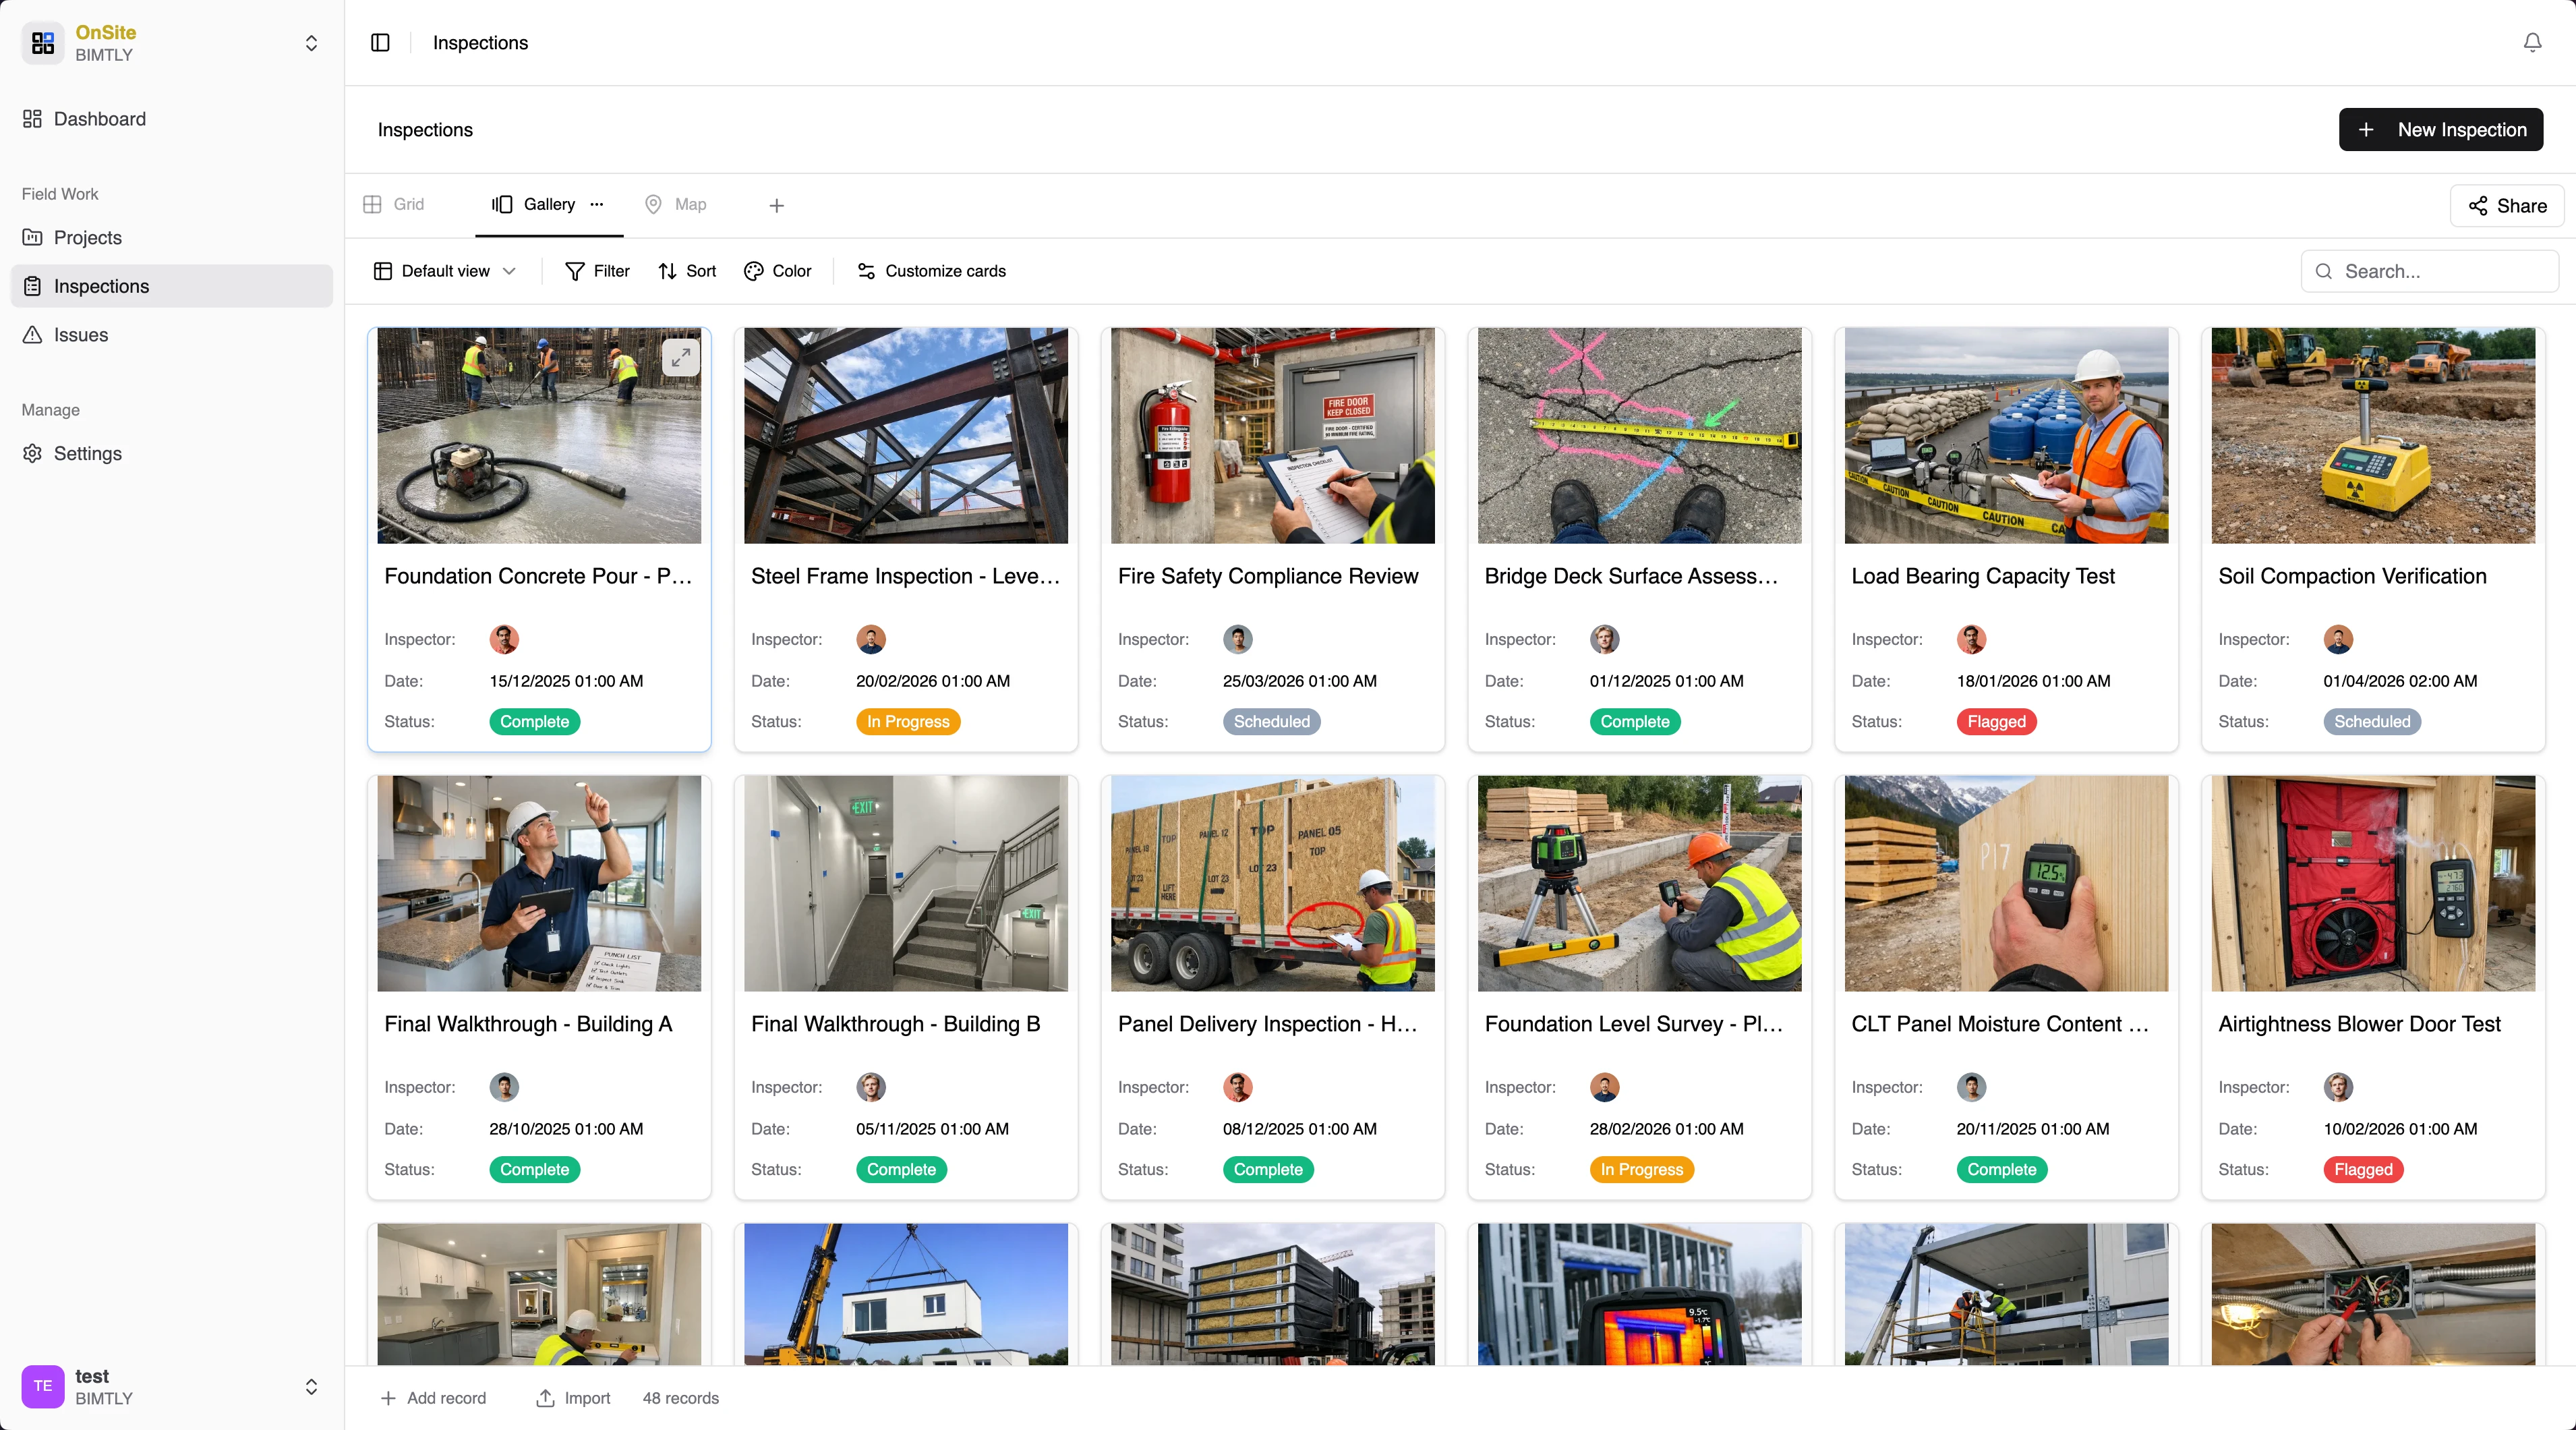Open the Gallery view options ellipsis menu
The width and height of the screenshot is (2576, 1430).
(x=597, y=205)
